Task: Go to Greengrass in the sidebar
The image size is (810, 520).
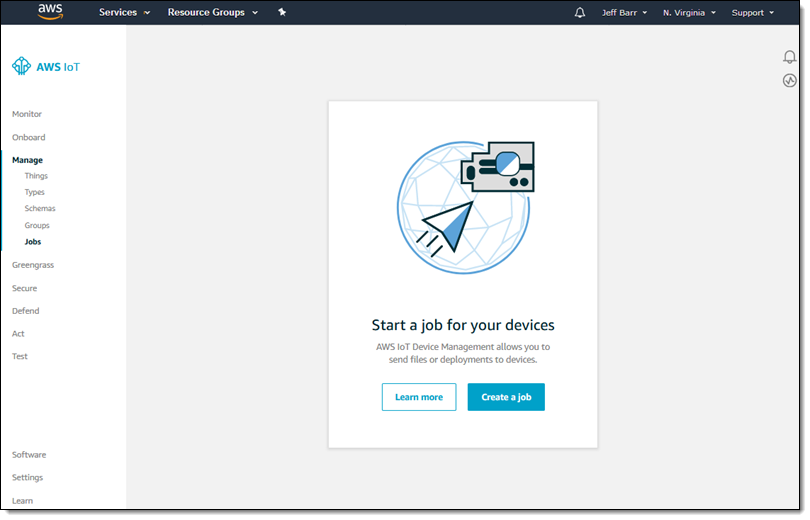Action: [33, 265]
